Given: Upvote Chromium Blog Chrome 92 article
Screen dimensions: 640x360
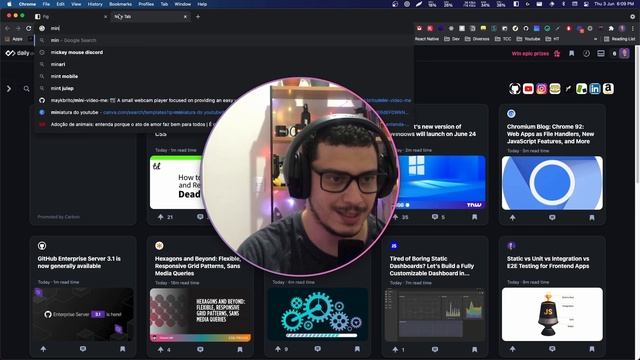Looking at the screenshot, I should 513,218.
